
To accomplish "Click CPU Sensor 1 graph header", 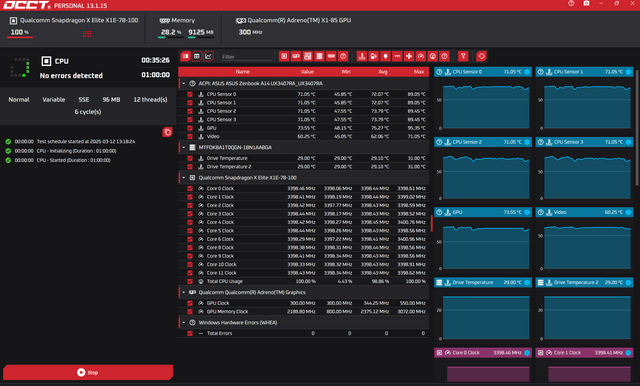I will coord(584,72).
